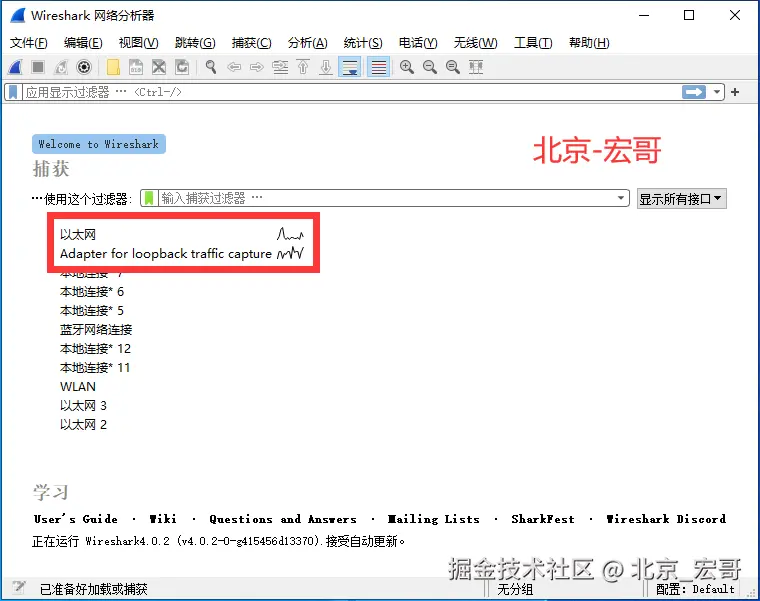The image size is (760, 601).
Task: Open the 文件(F) menu
Action: pyautogui.click(x=29, y=43)
